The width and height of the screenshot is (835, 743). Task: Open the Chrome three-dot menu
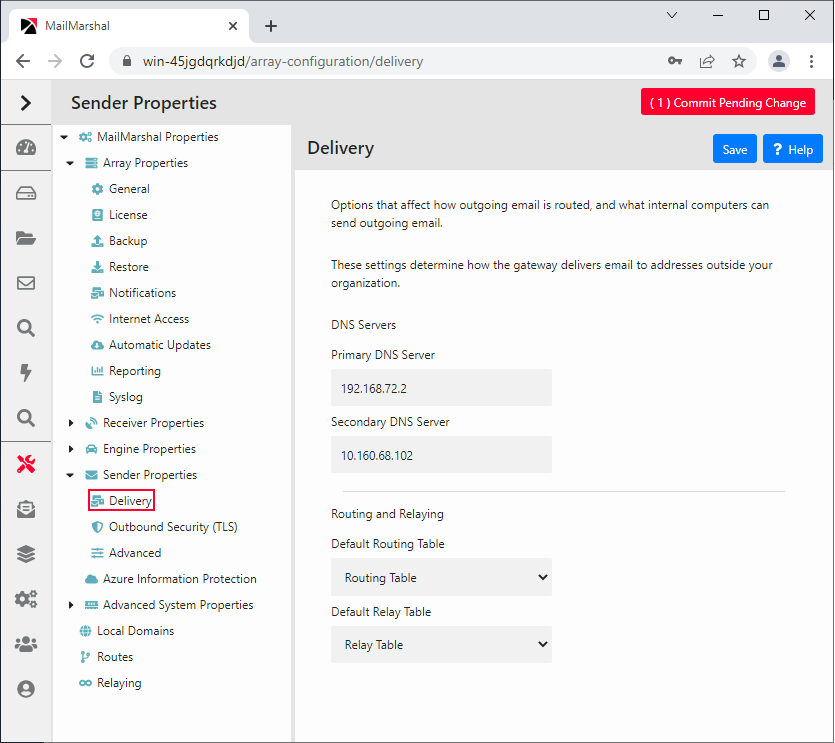pos(812,61)
